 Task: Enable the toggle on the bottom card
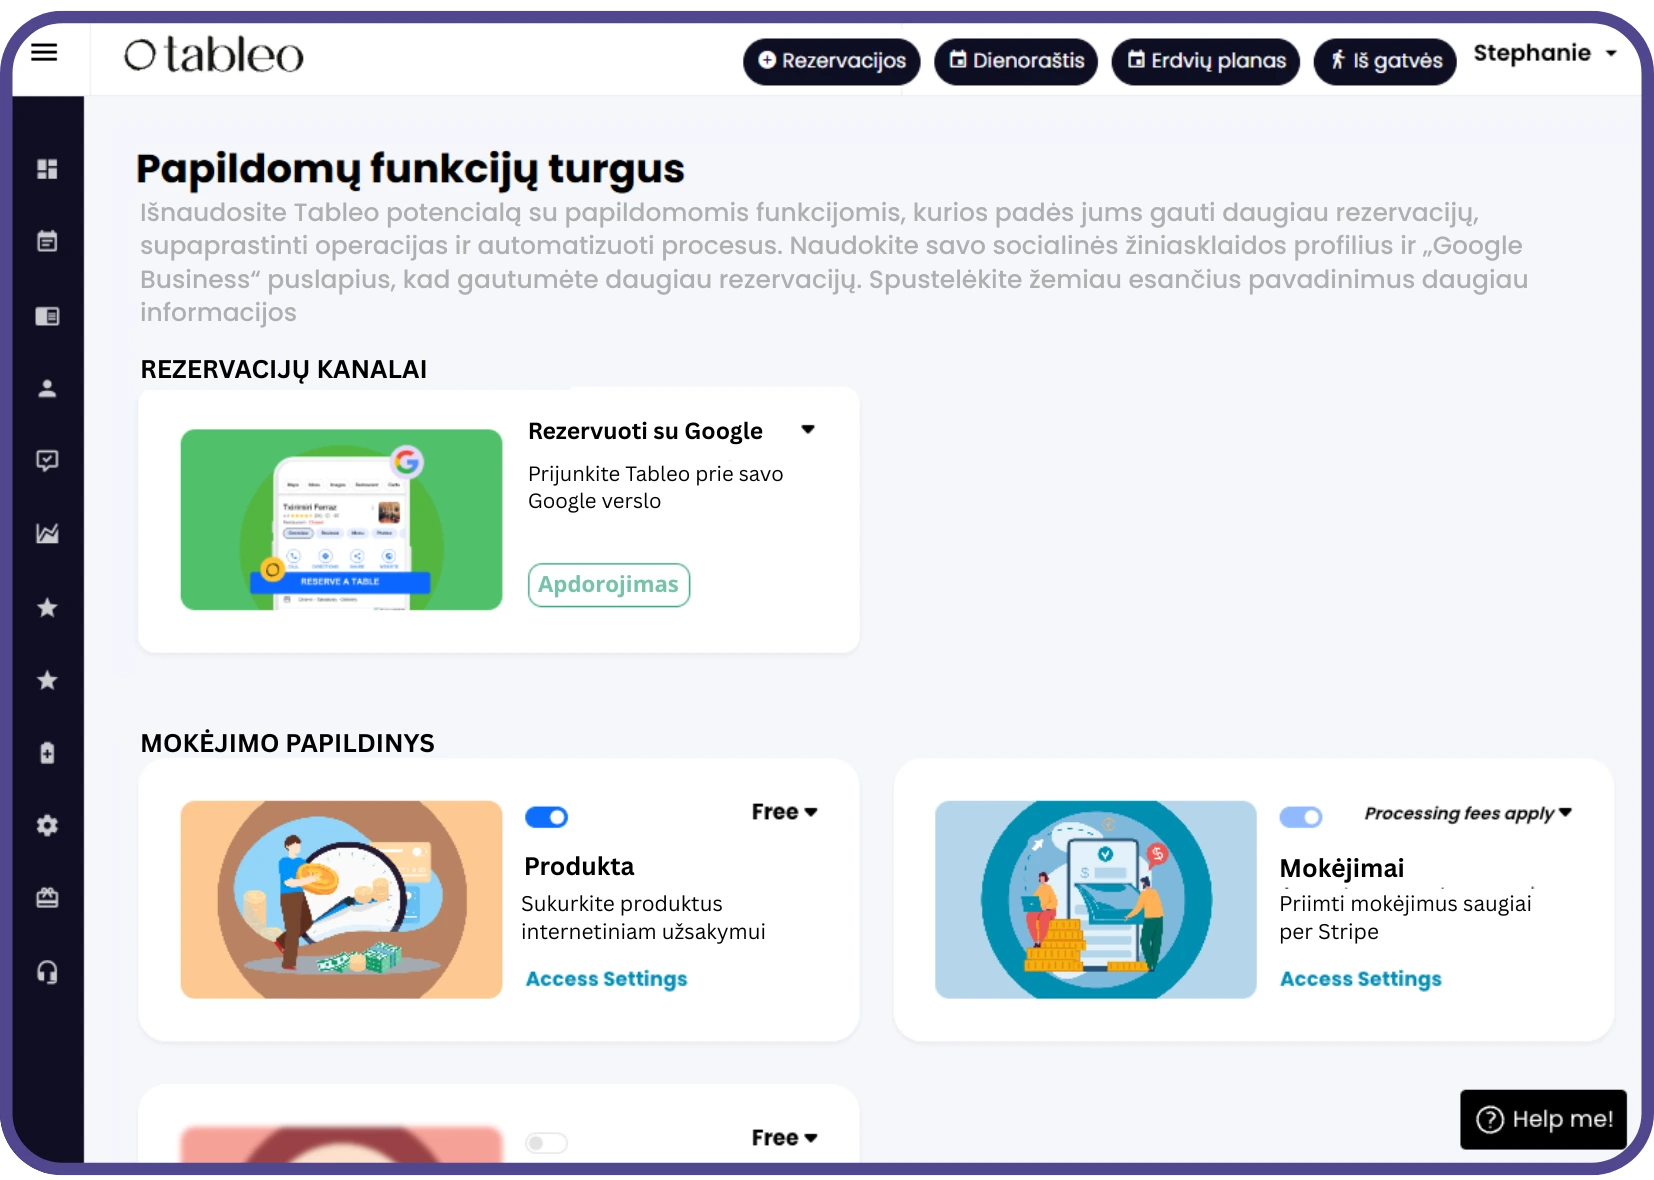click(546, 1143)
